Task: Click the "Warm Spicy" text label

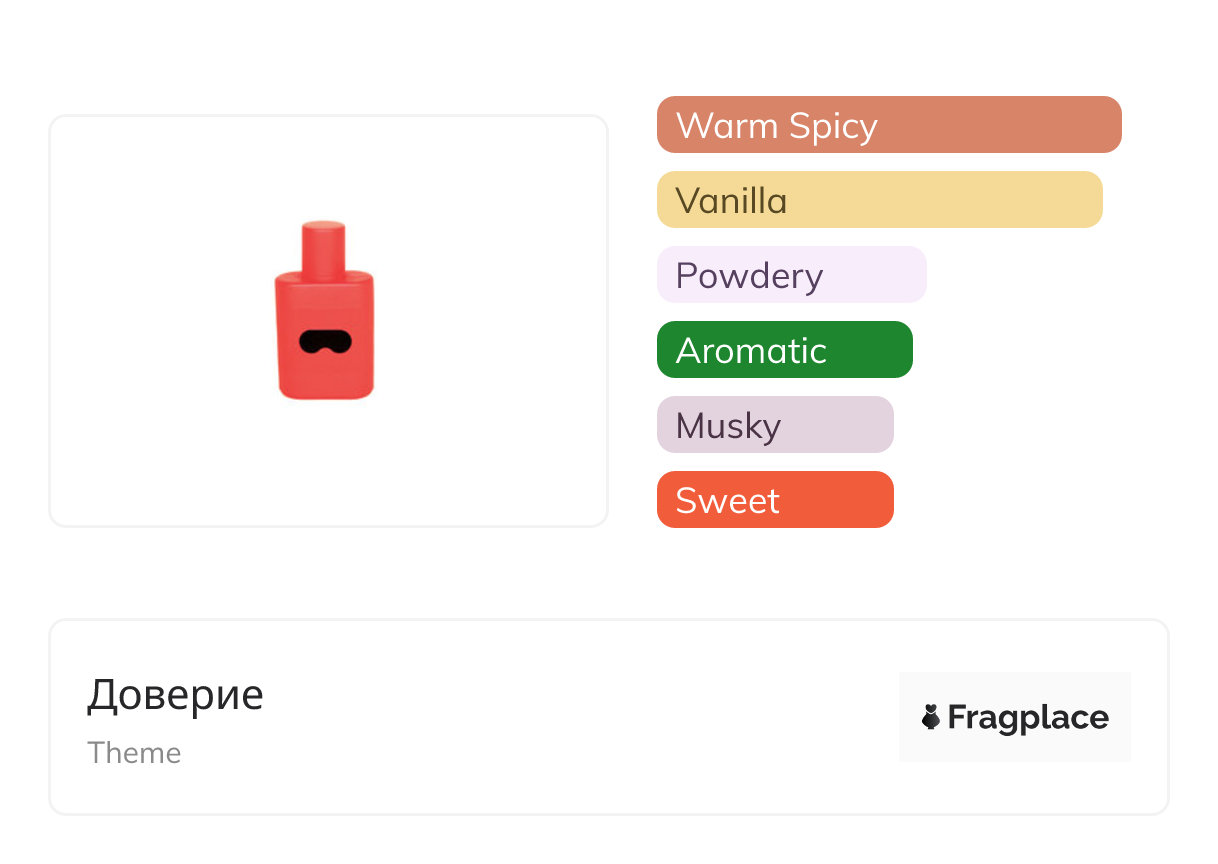Action: (x=776, y=126)
